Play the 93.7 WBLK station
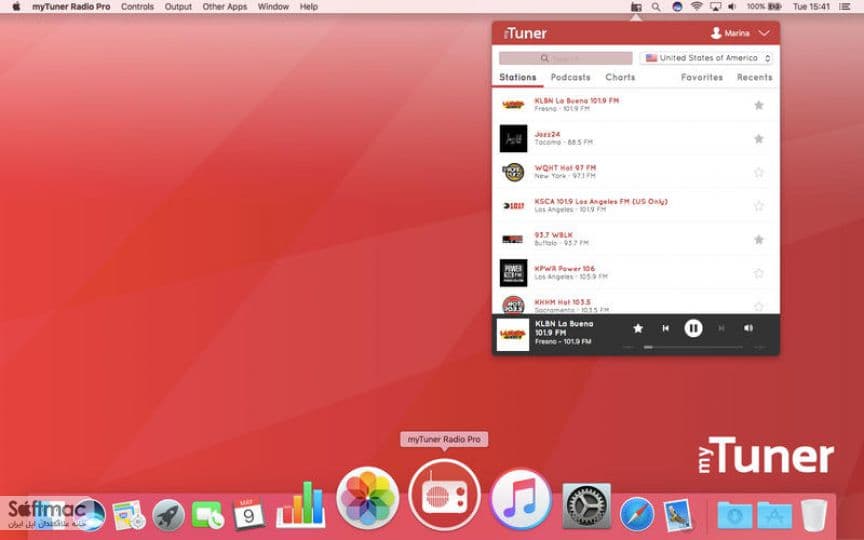The height and width of the screenshot is (540, 864). [x=635, y=239]
